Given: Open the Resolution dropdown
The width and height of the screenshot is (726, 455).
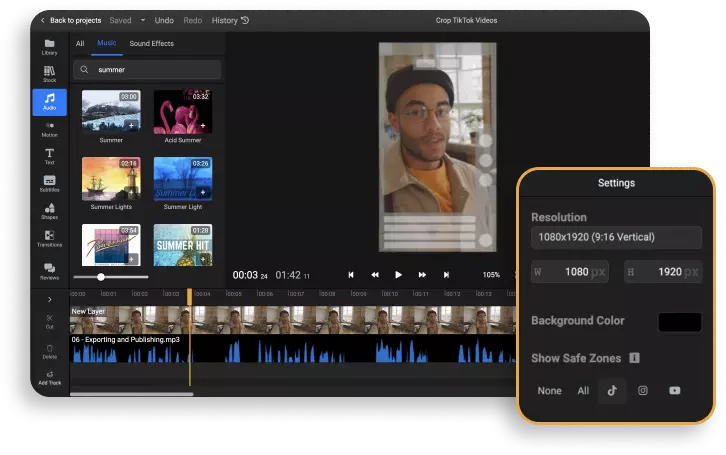Looking at the screenshot, I should point(616,237).
